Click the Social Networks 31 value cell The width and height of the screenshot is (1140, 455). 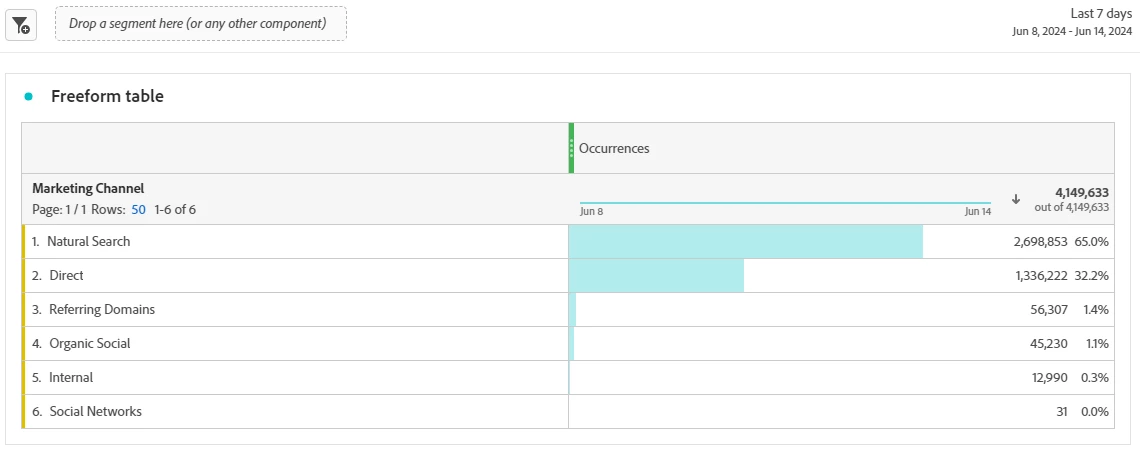click(x=1061, y=411)
